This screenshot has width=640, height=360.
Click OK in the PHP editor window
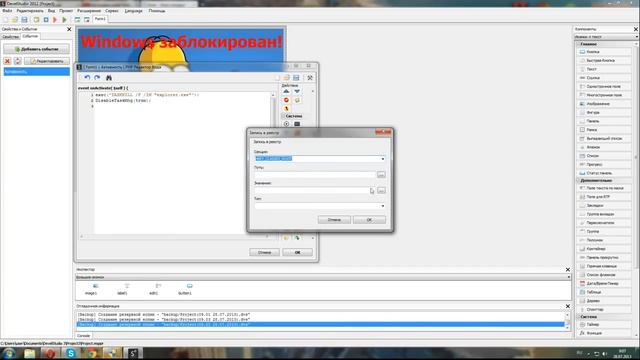[x=297, y=252]
